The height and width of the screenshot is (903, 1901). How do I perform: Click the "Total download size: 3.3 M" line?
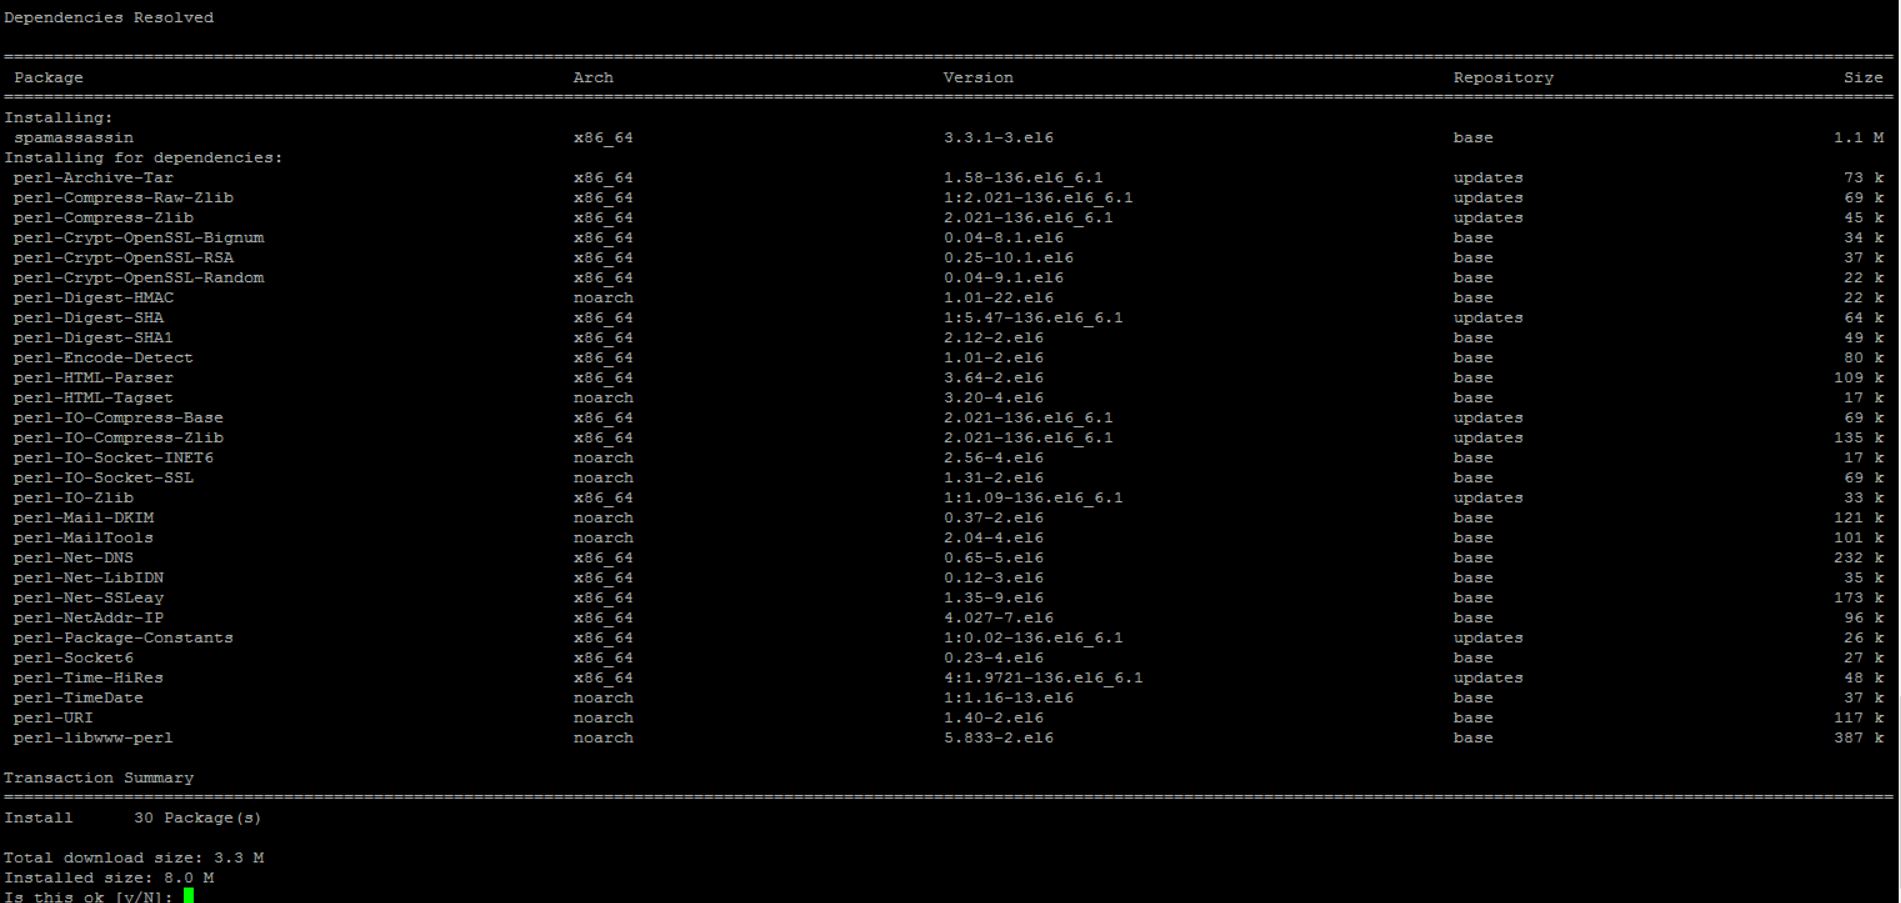134,857
